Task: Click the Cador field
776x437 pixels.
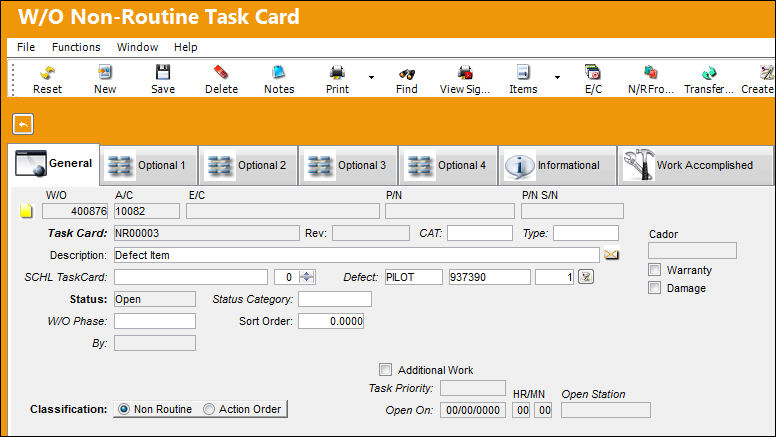Action: point(692,250)
